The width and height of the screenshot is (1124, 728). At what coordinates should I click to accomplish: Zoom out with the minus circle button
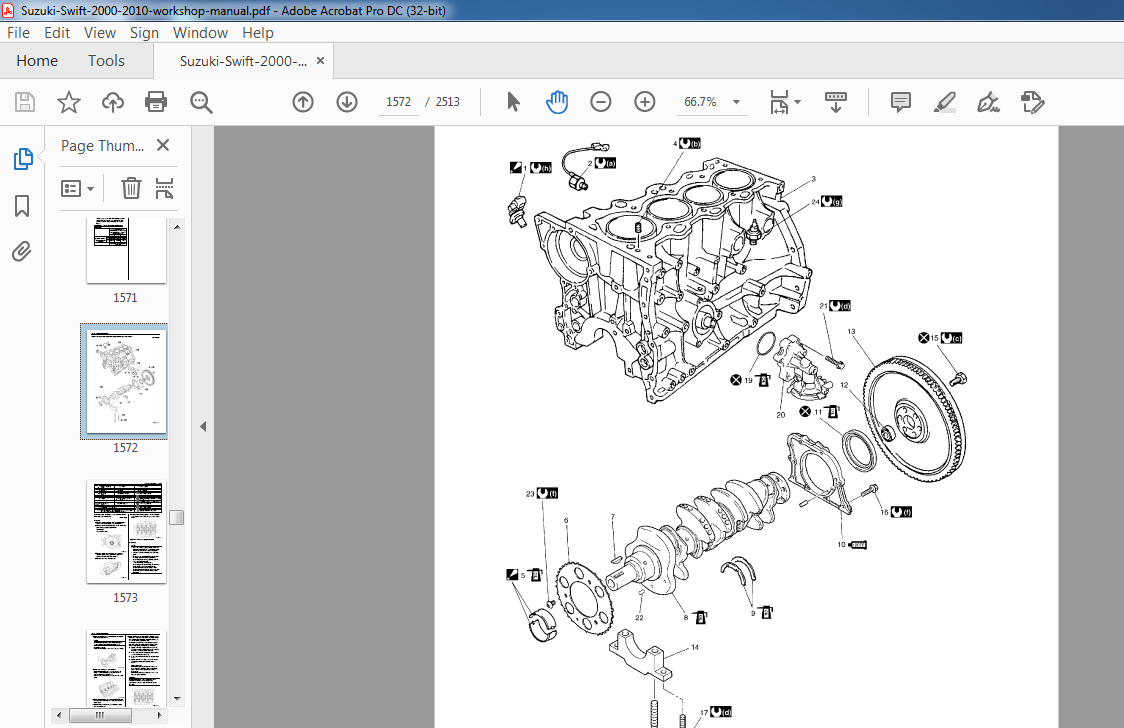pyautogui.click(x=601, y=102)
